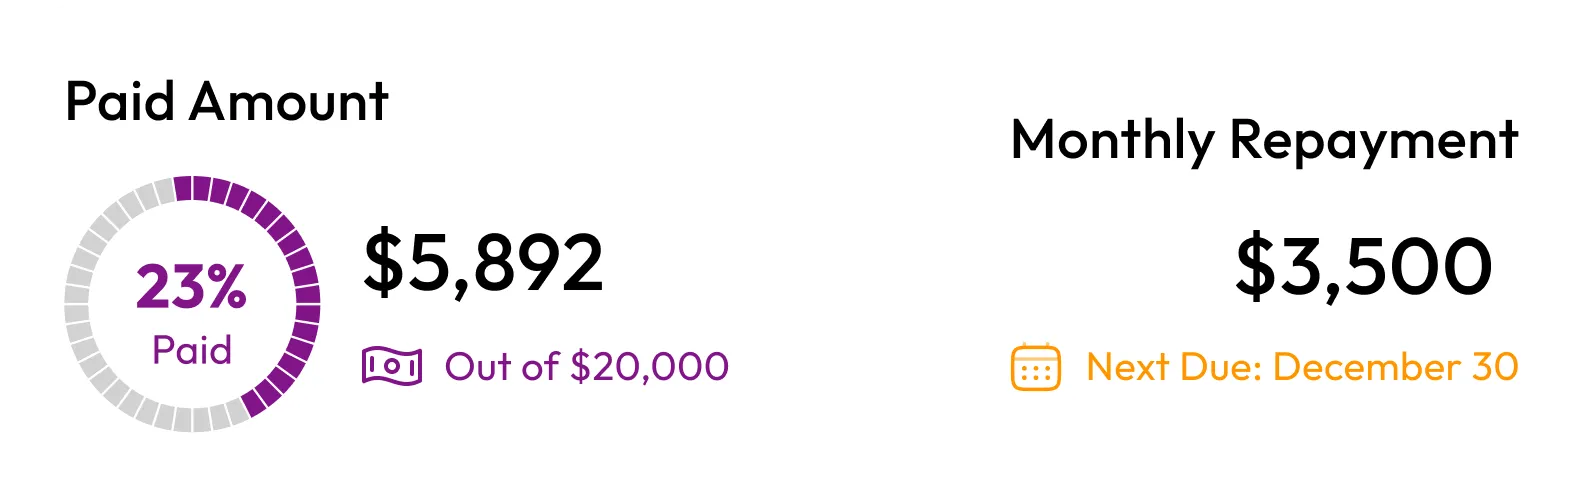This screenshot has height=496, width=1584.
Task: Click the dollar sign of $5,892
Action: click(381, 263)
